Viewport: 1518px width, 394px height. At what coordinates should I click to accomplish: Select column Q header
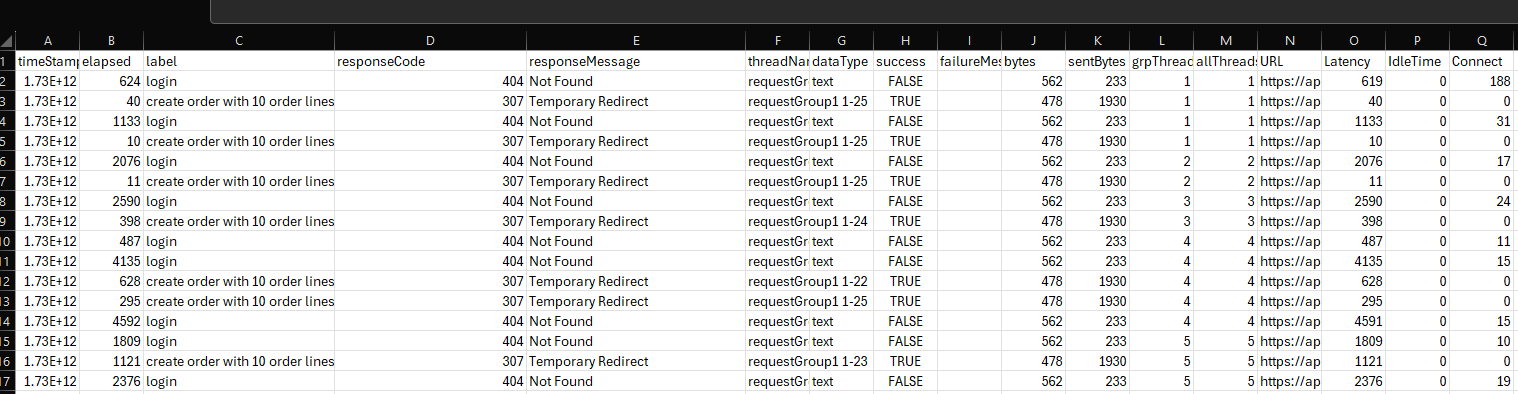1481,41
